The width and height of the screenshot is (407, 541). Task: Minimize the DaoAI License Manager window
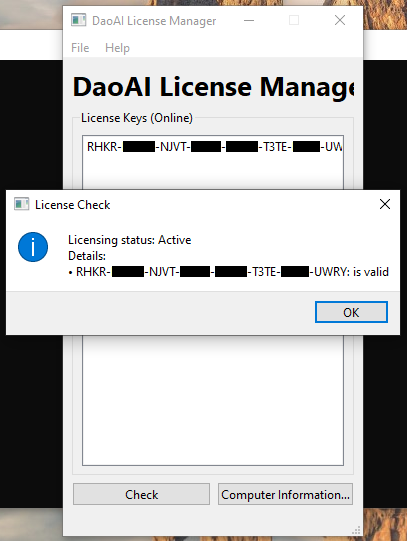click(x=249, y=20)
